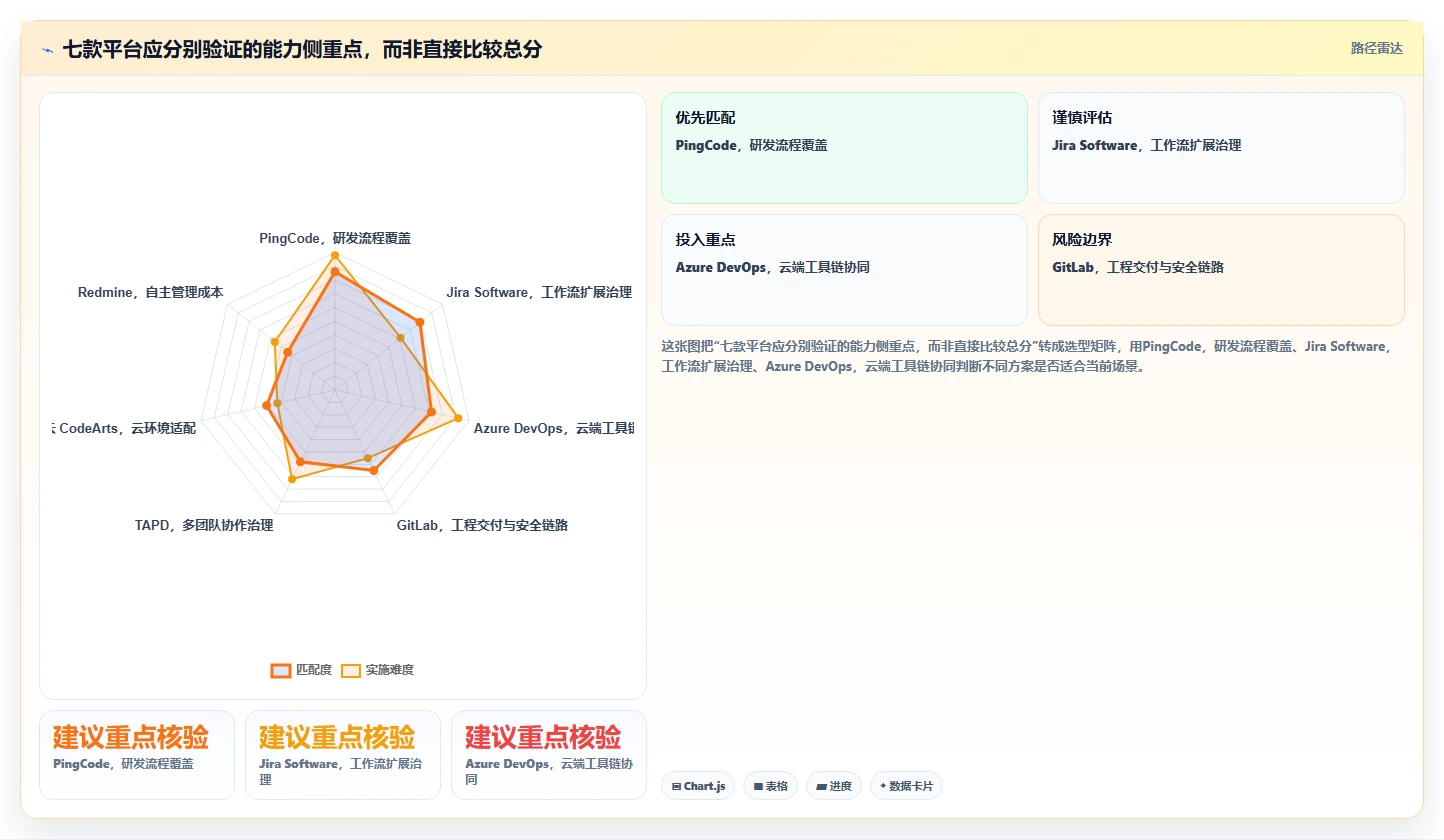Click the radar label Redmine，自主管理成本

tap(151, 292)
